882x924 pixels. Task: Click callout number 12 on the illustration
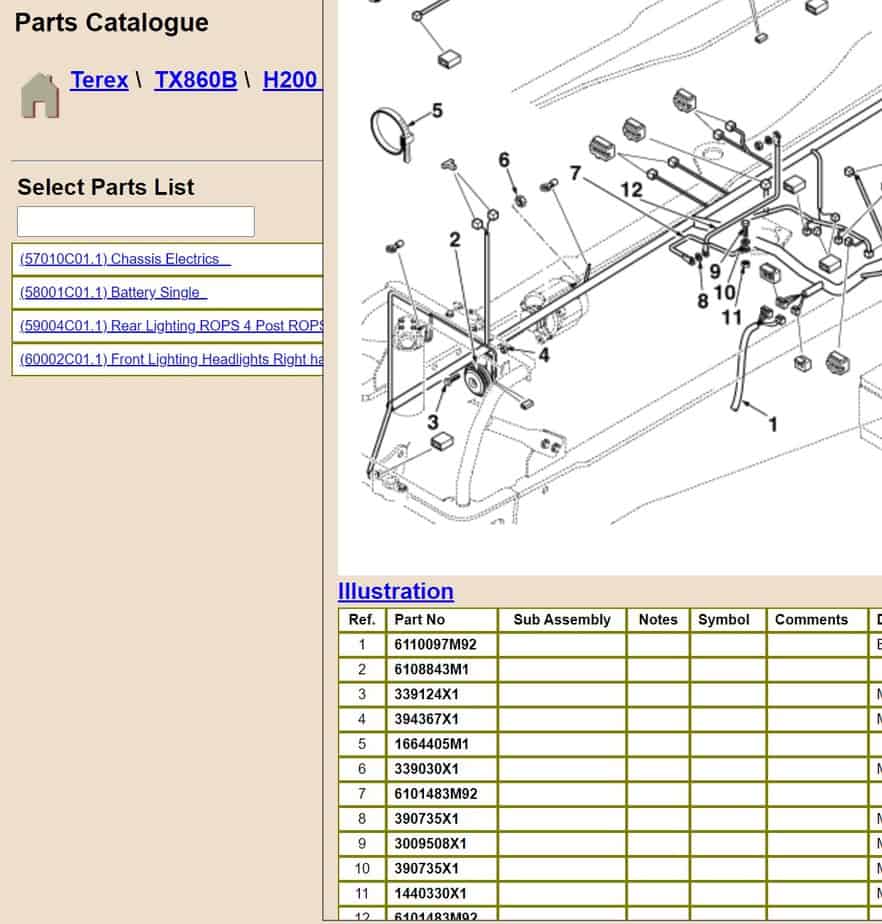(631, 189)
